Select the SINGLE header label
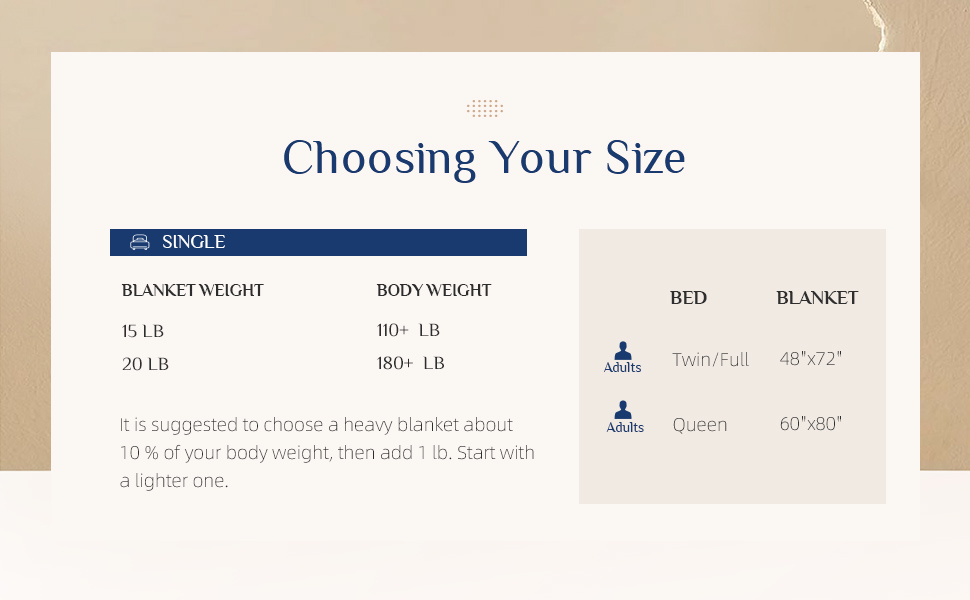 point(193,242)
